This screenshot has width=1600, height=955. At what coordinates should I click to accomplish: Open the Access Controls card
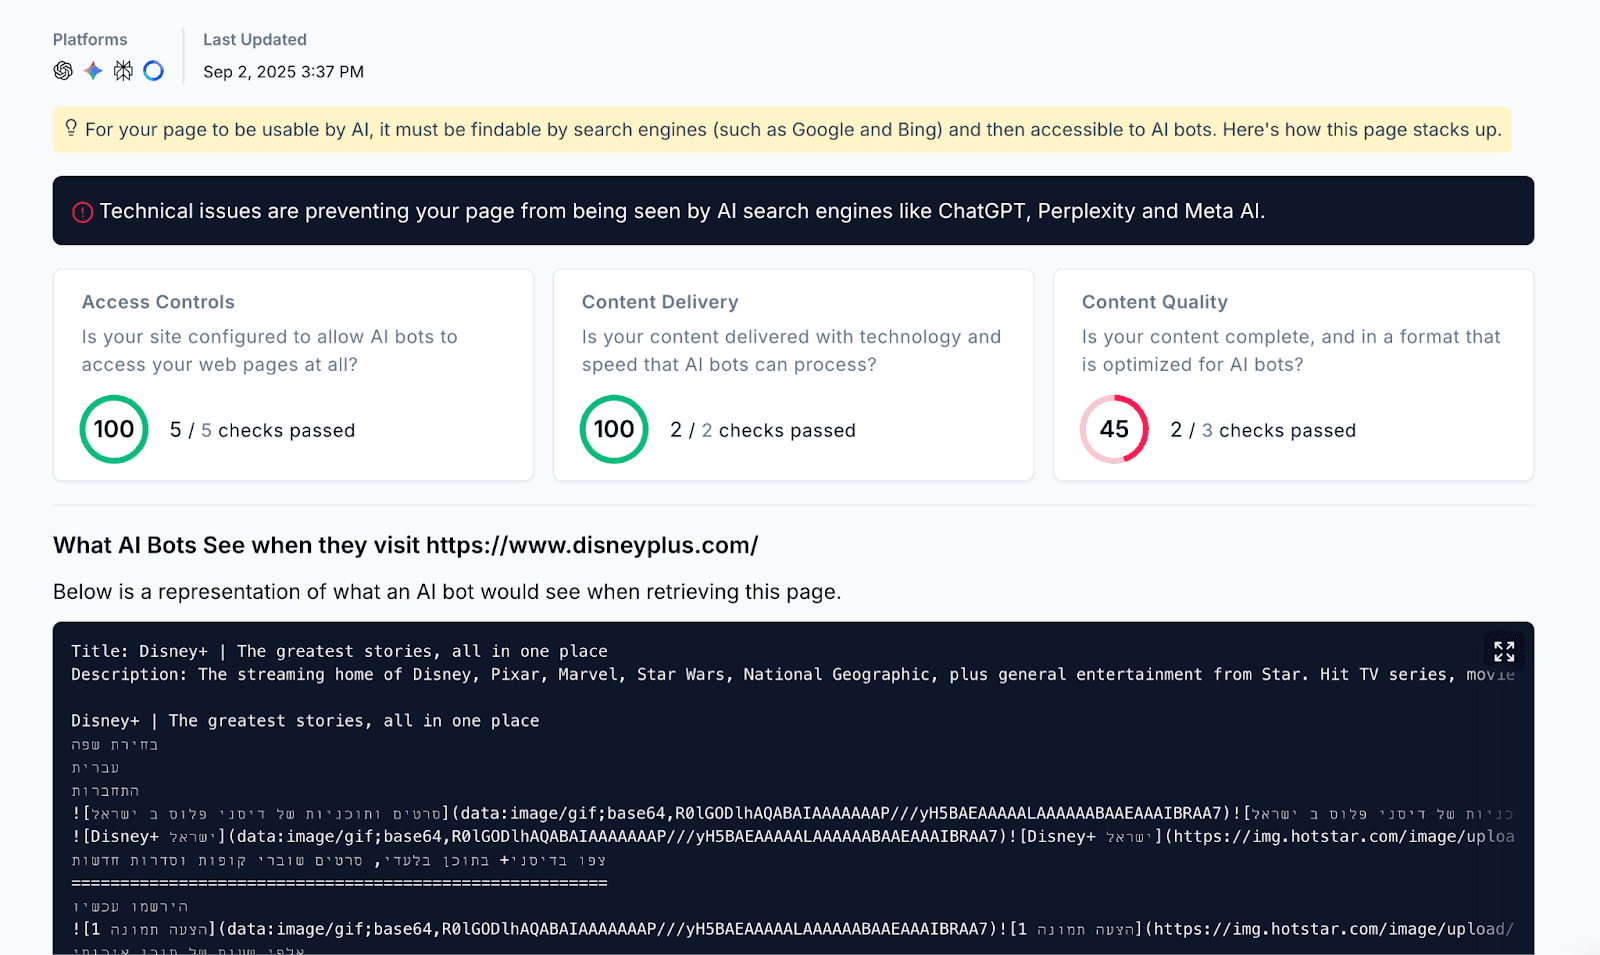pos(158,302)
